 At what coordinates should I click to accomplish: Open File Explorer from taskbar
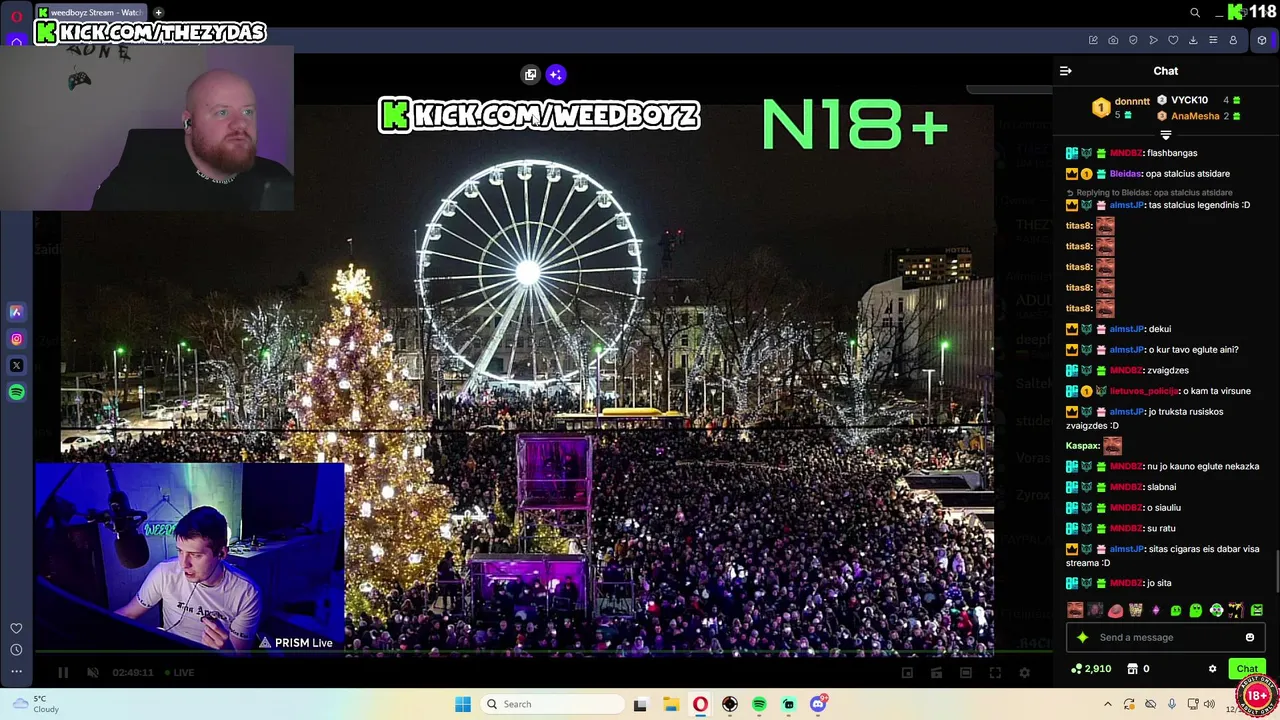pyautogui.click(x=671, y=704)
